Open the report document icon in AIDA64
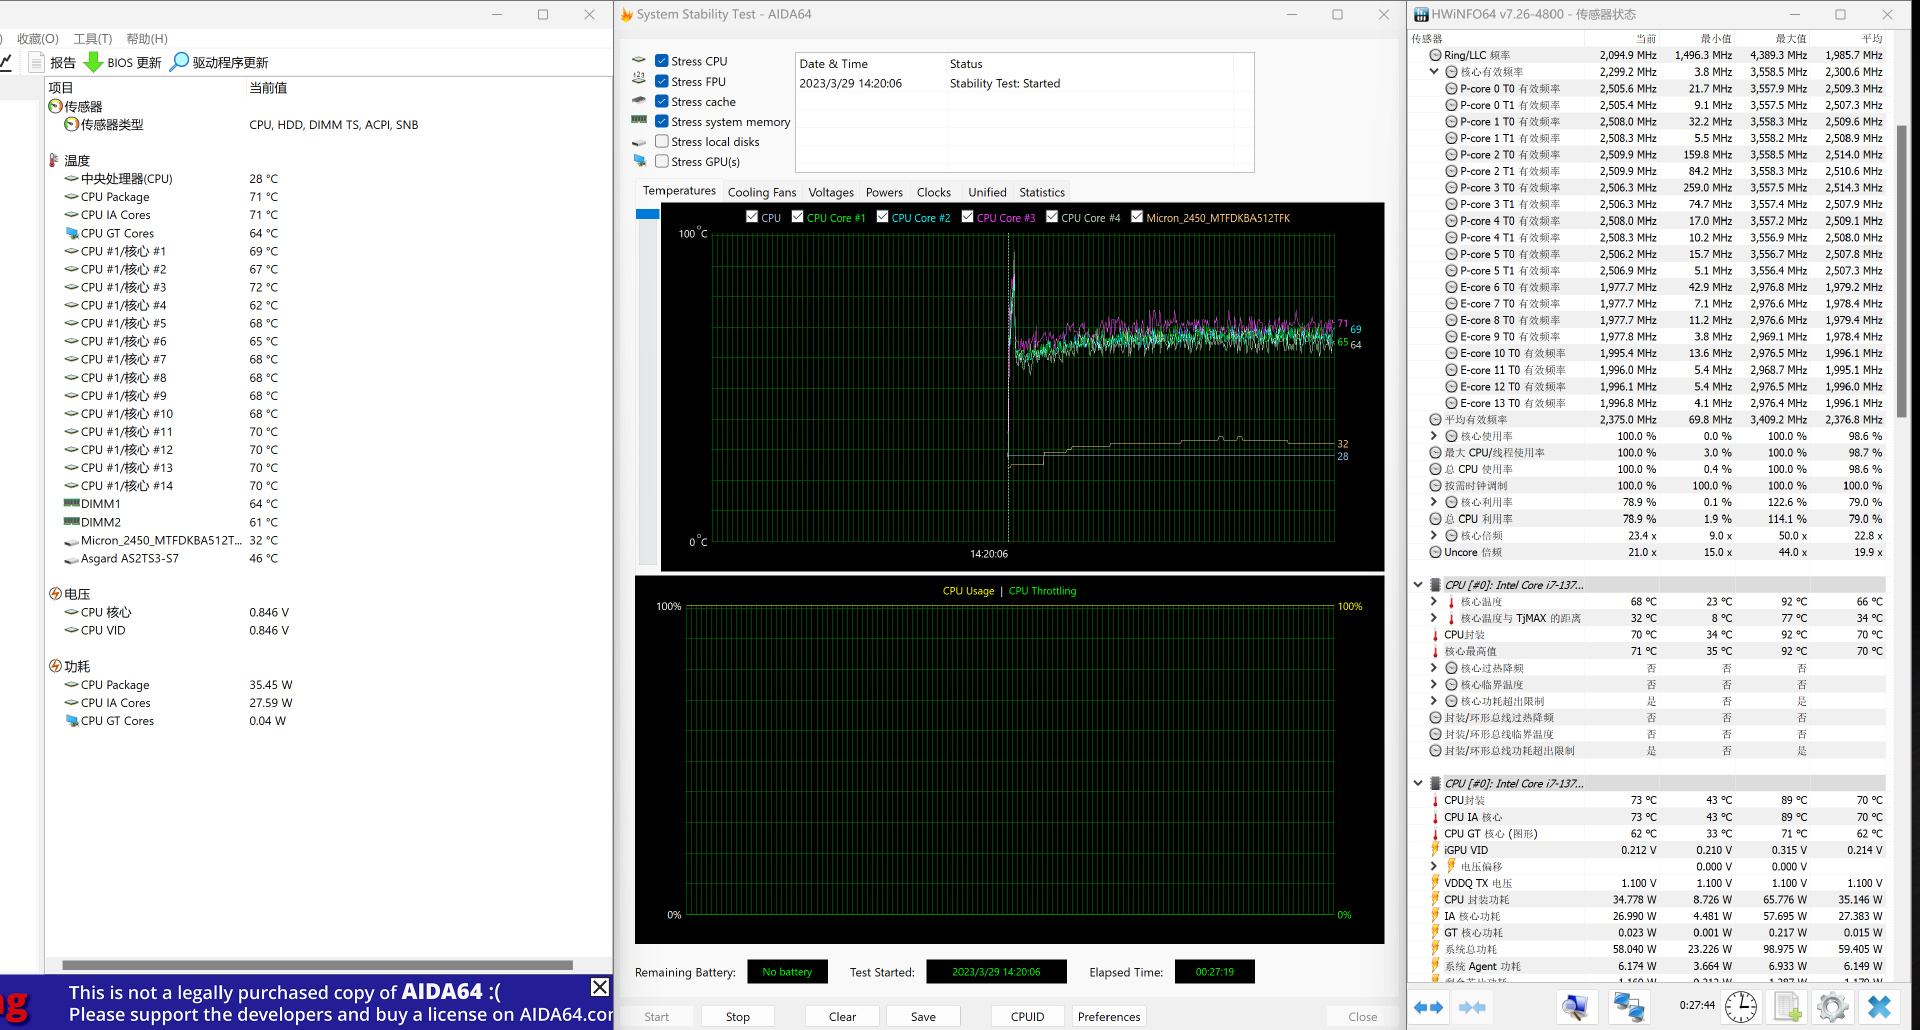Viewport: 1920px width, 1030px height. tap(37, 62)
